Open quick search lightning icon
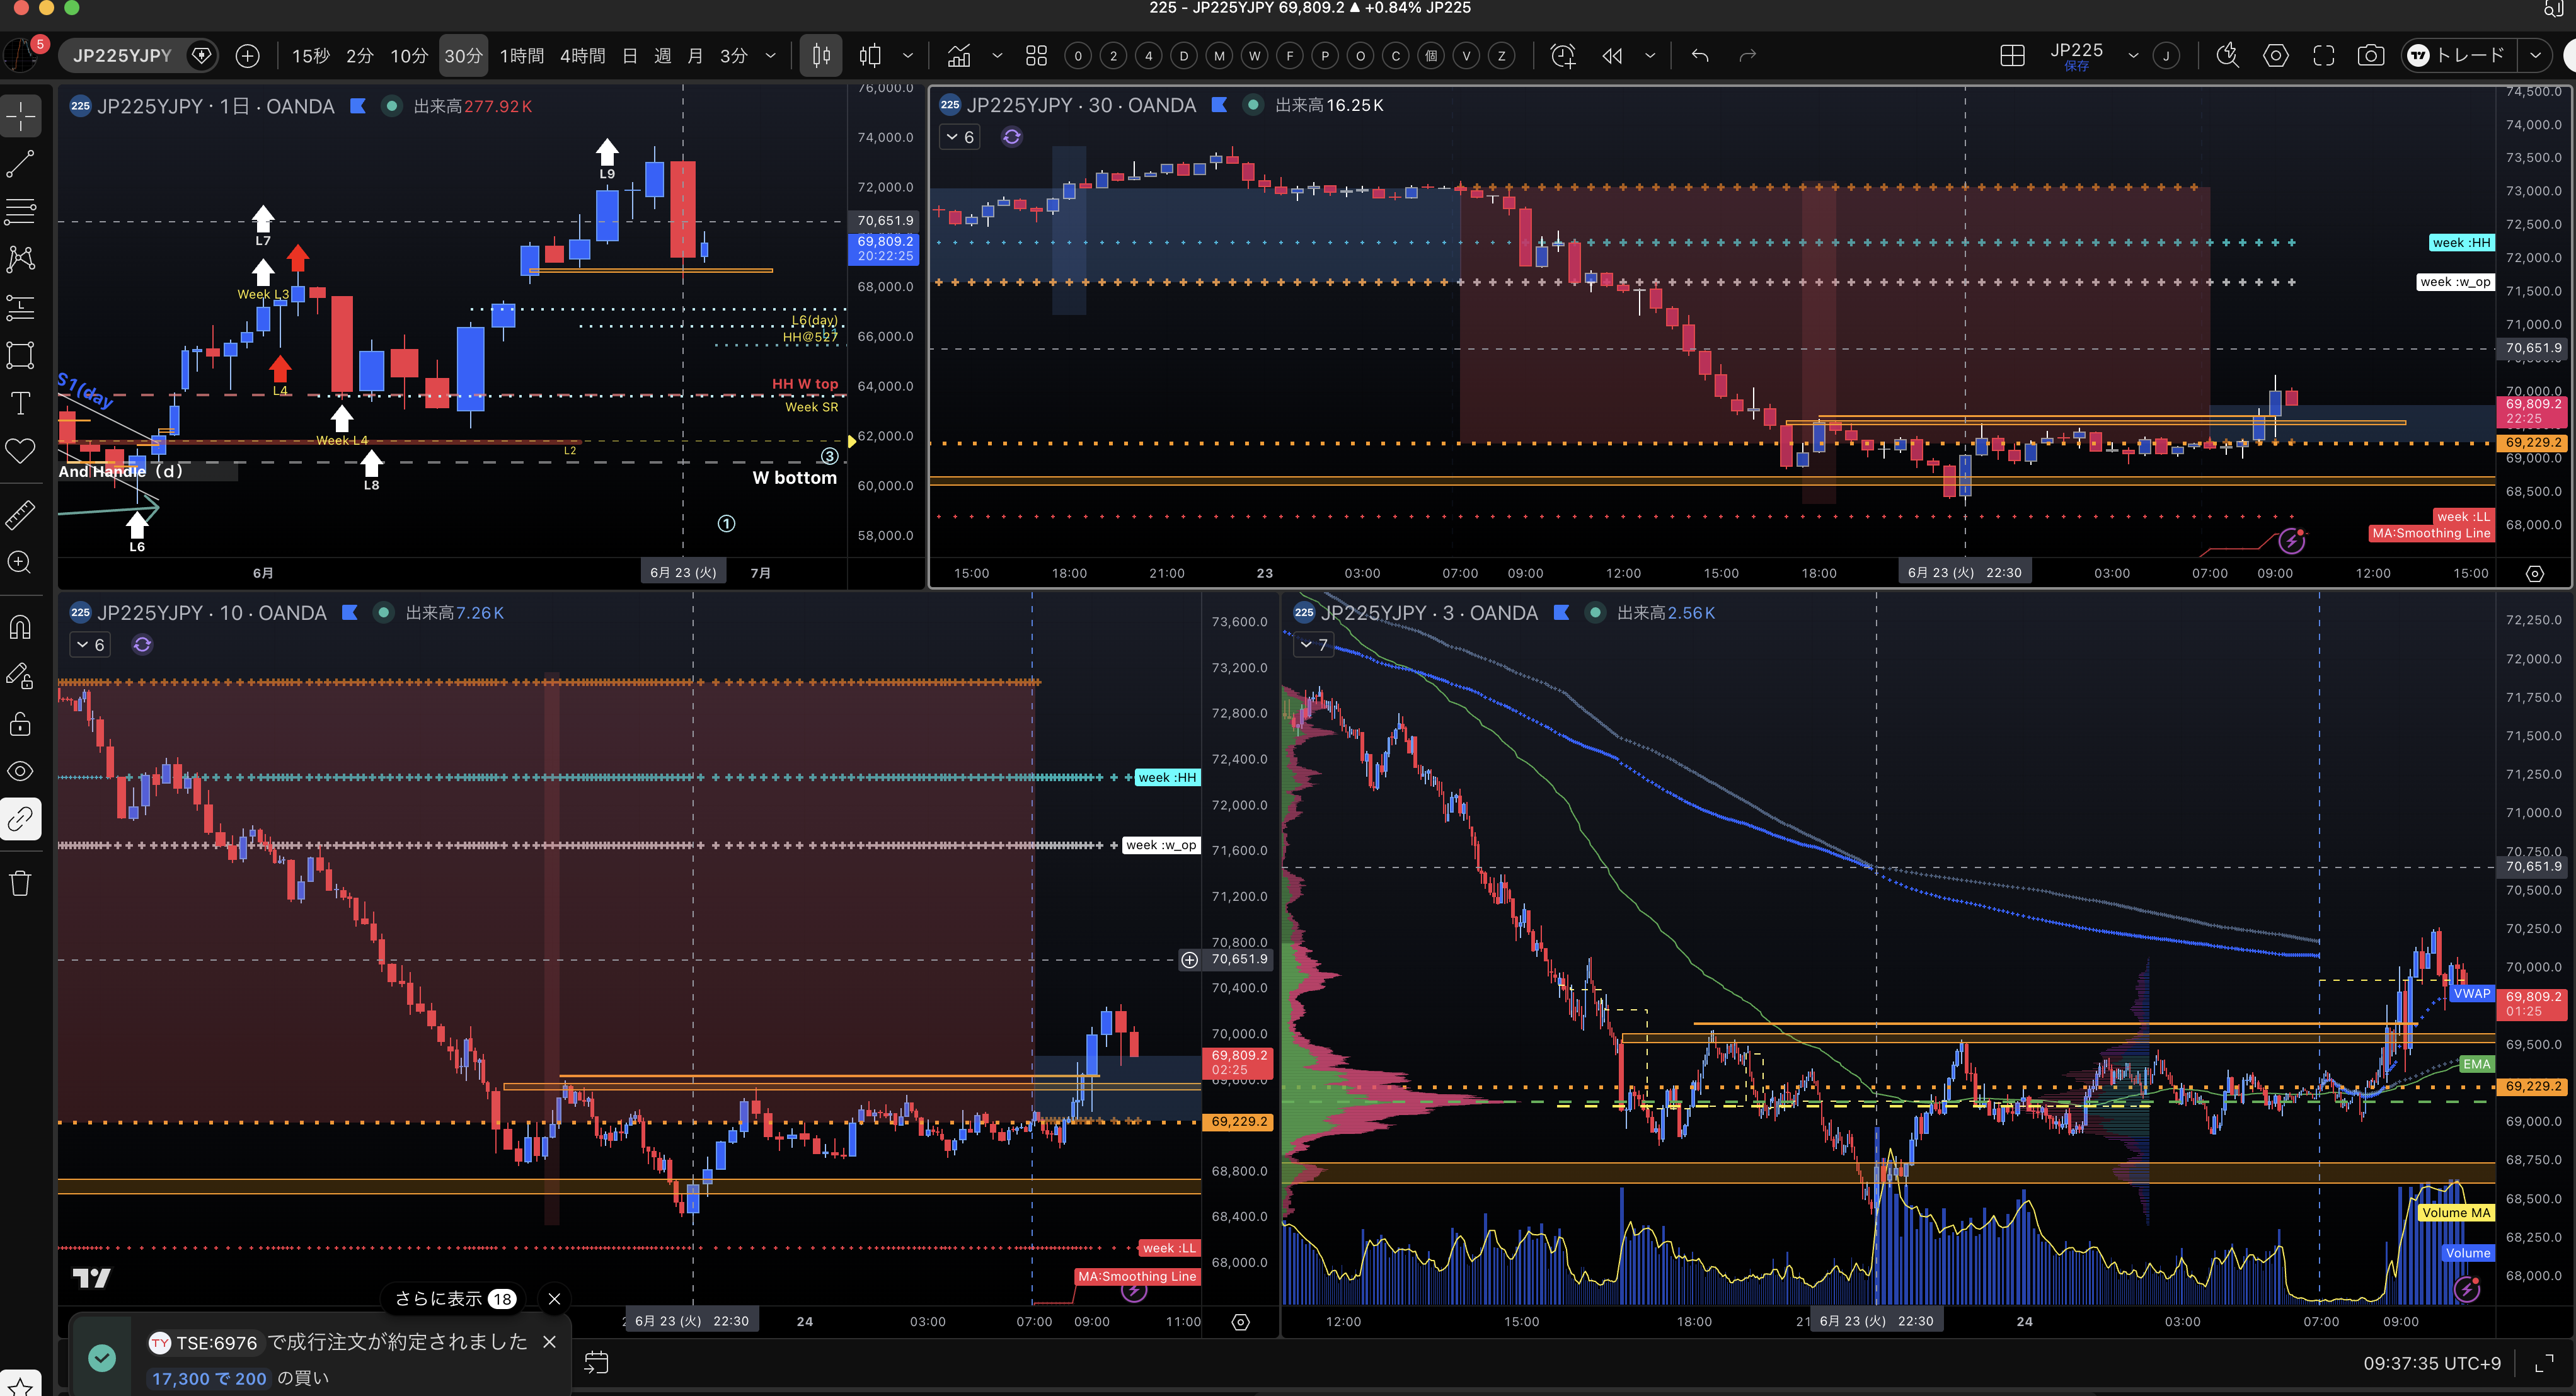Viewport: 2576px width, 1396px height. tap(2227, 56)
